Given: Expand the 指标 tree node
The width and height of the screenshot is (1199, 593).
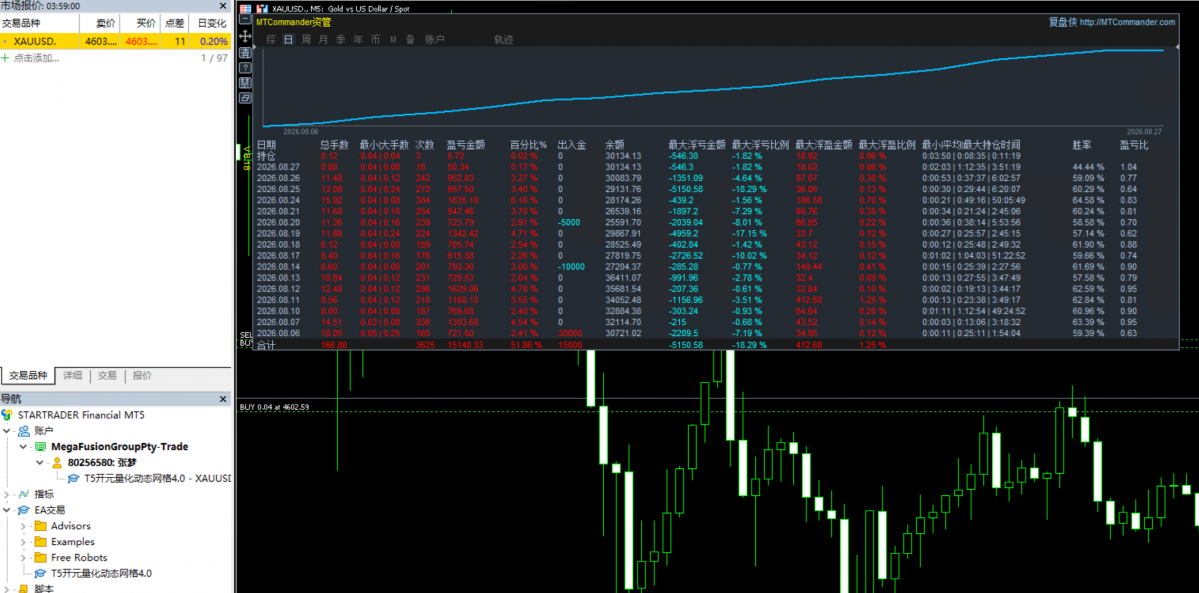Looking at the screenshot, I should point(7,494).
